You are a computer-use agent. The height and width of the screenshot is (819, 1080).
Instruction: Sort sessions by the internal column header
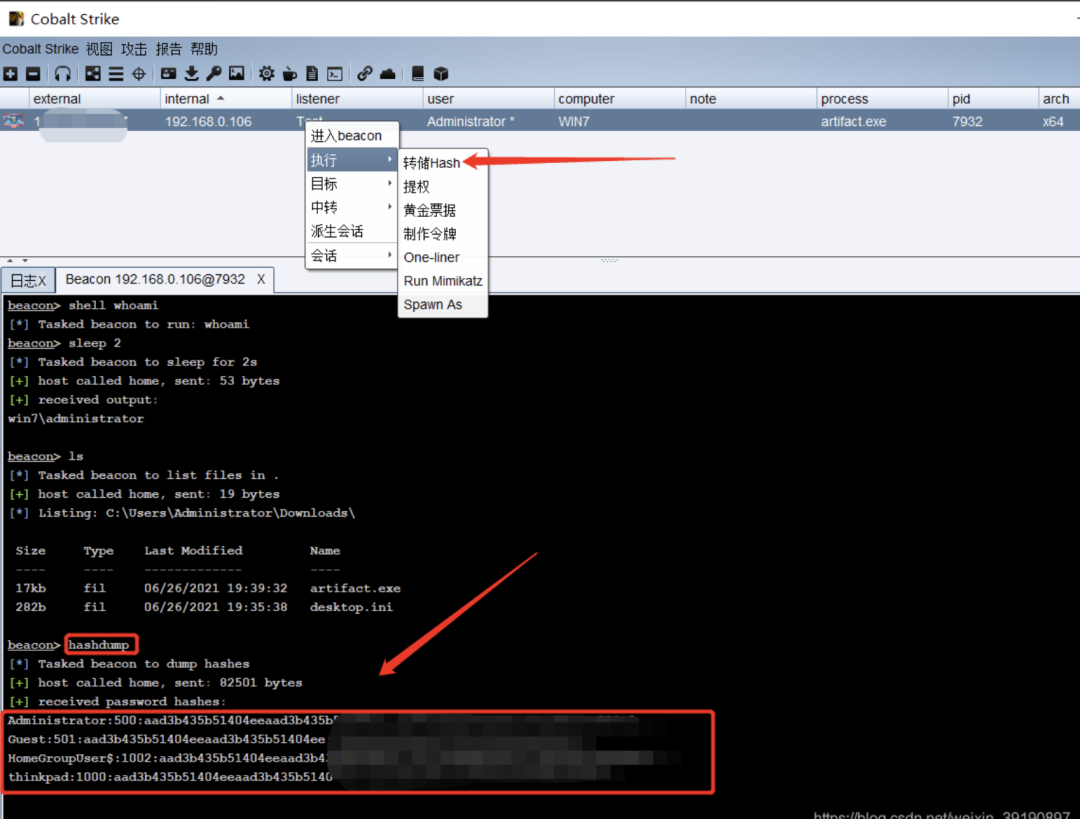tap(226, 99)
